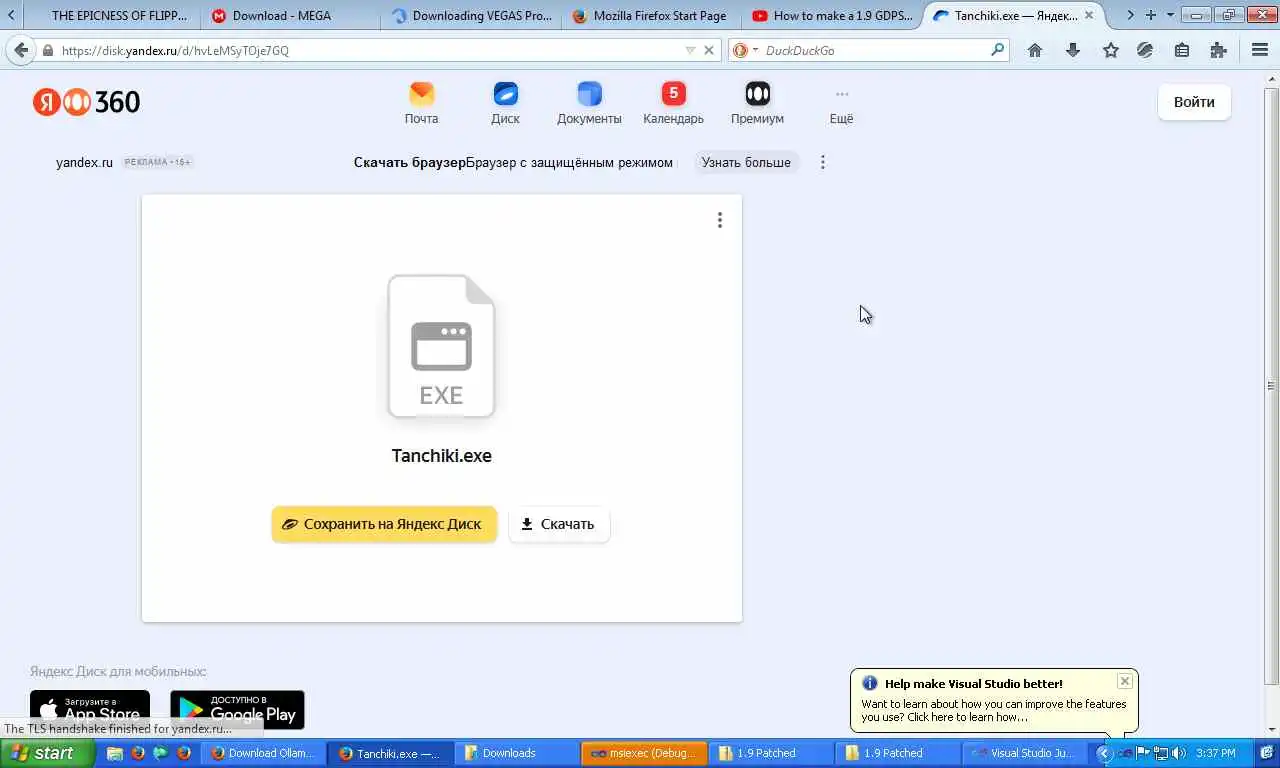Open the list all tabs dropdown

1170,15
